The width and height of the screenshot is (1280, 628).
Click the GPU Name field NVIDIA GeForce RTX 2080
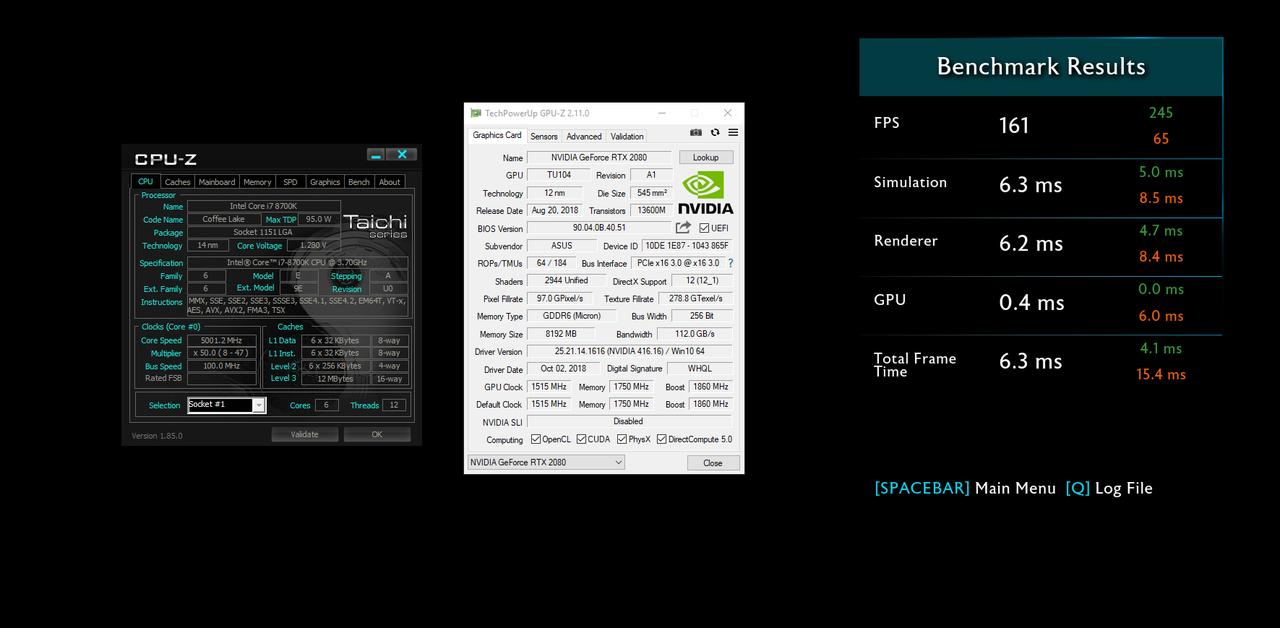click(x=598, y=157)
